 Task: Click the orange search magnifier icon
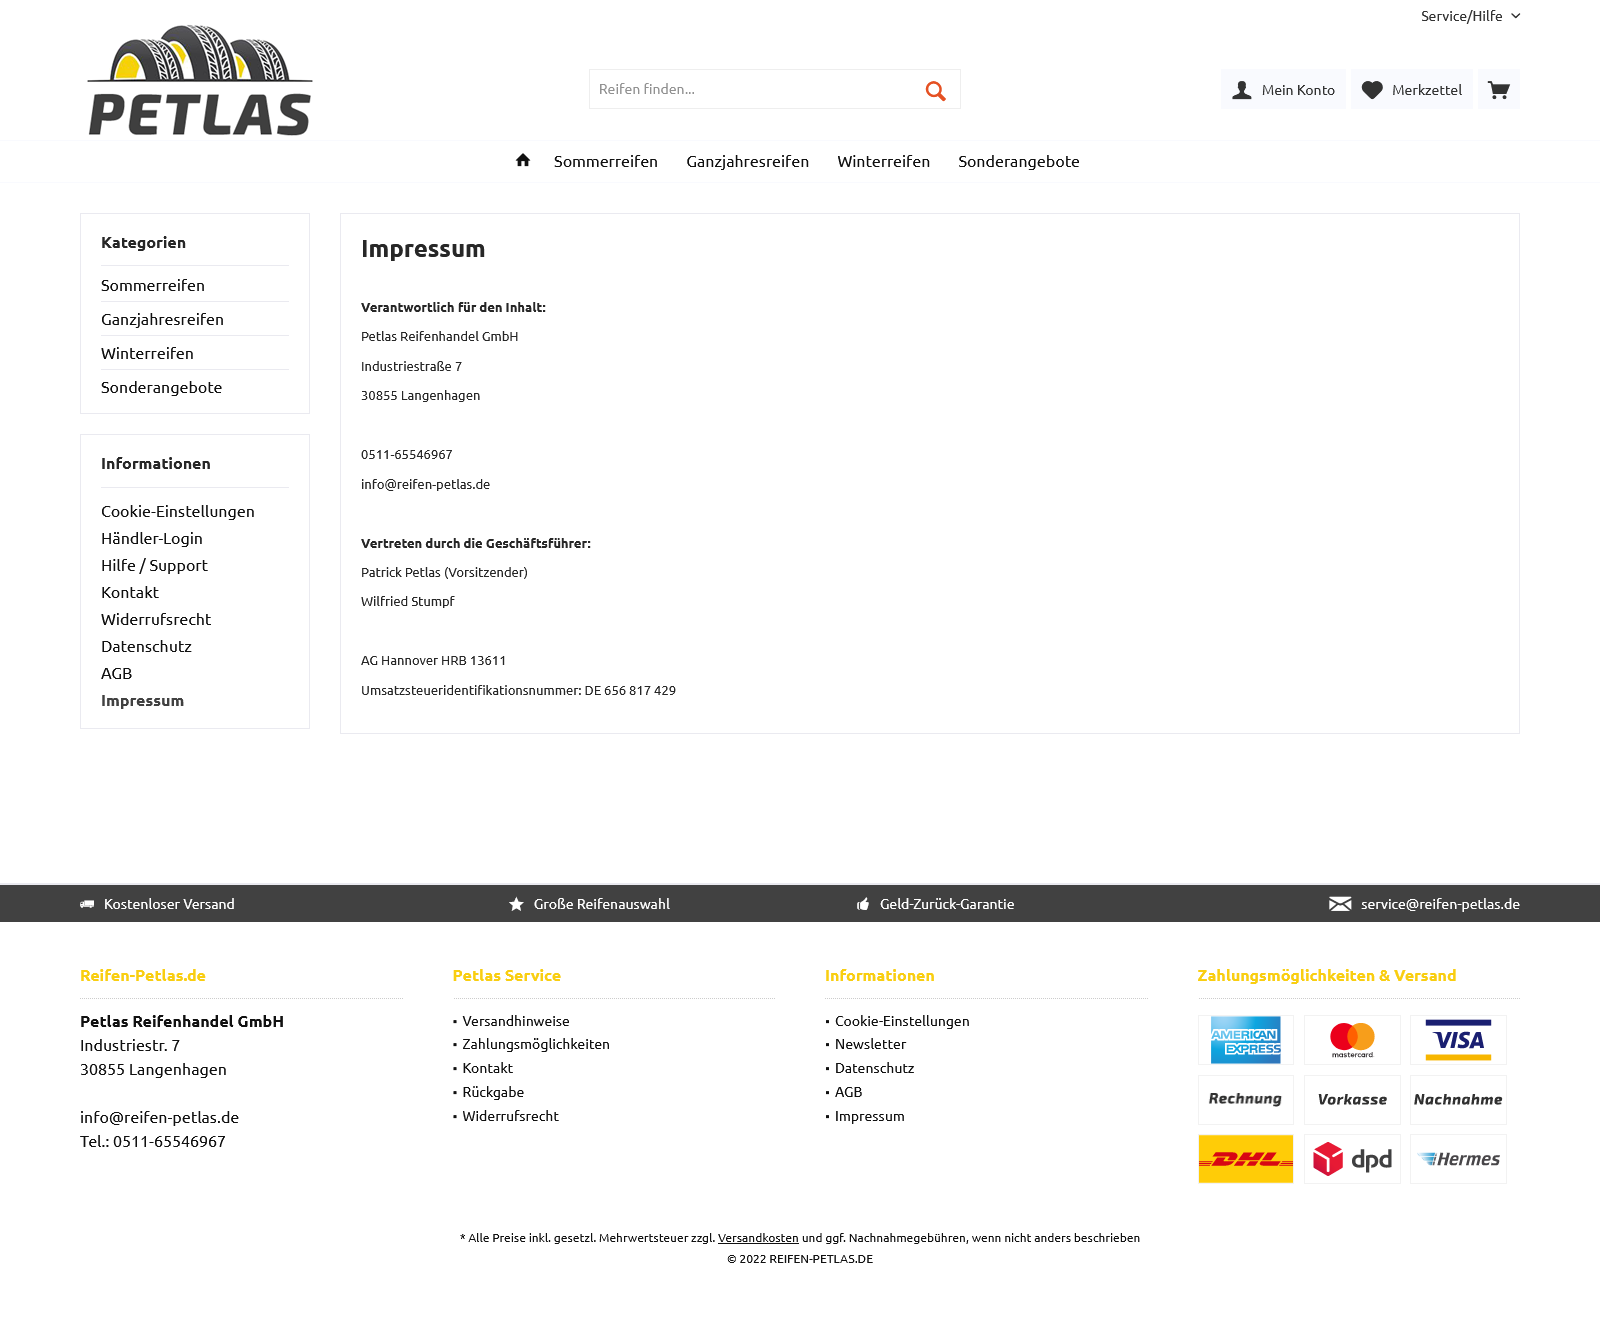tap(935, 90)
